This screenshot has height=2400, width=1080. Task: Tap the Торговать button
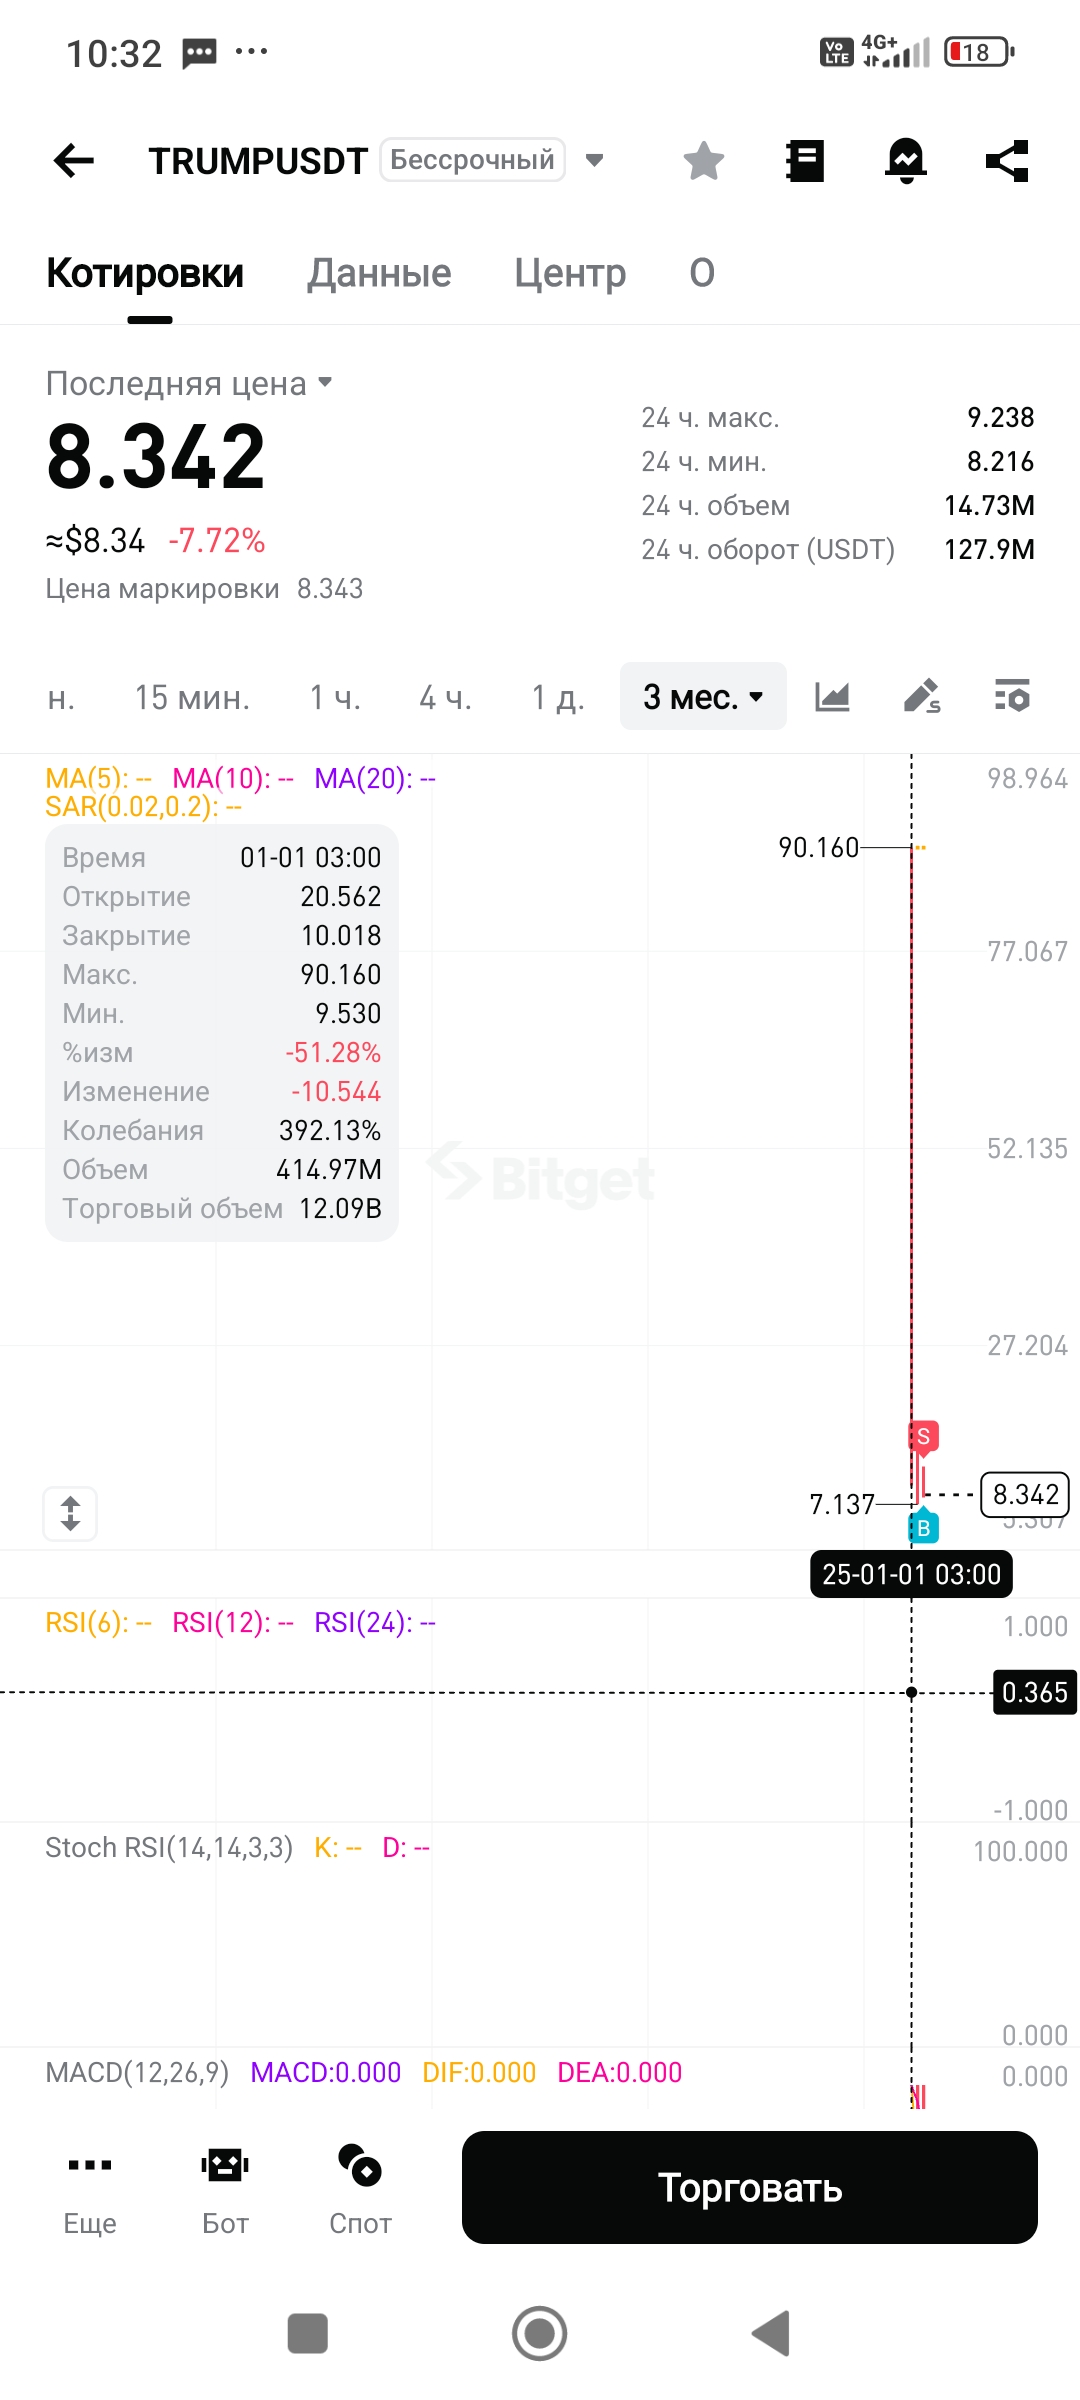(750, 2187)
